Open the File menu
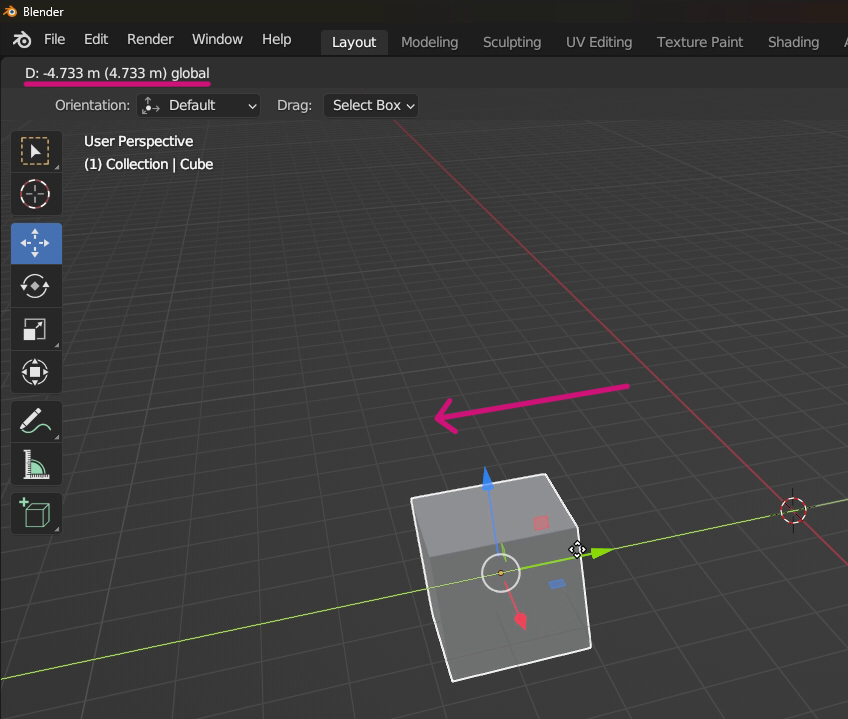This screenshot has width=848, height=719. pos(54,39)
